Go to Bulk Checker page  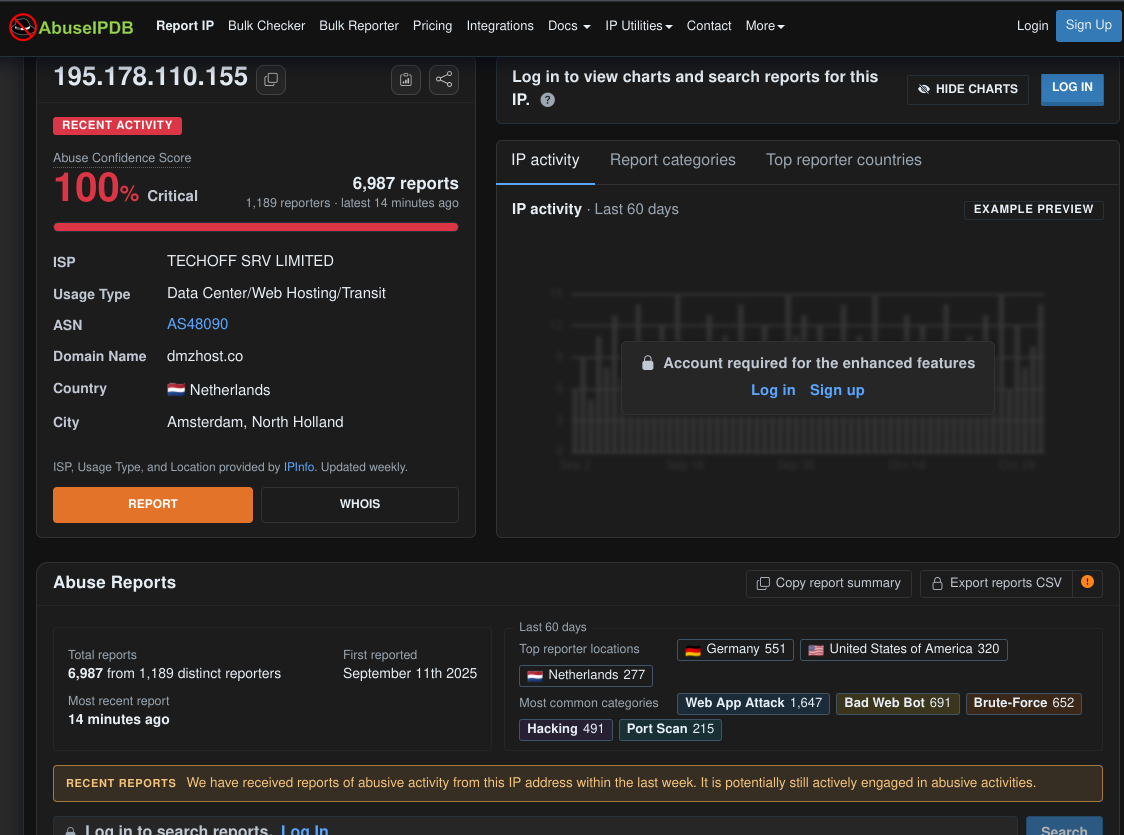(x=267, y=26)
